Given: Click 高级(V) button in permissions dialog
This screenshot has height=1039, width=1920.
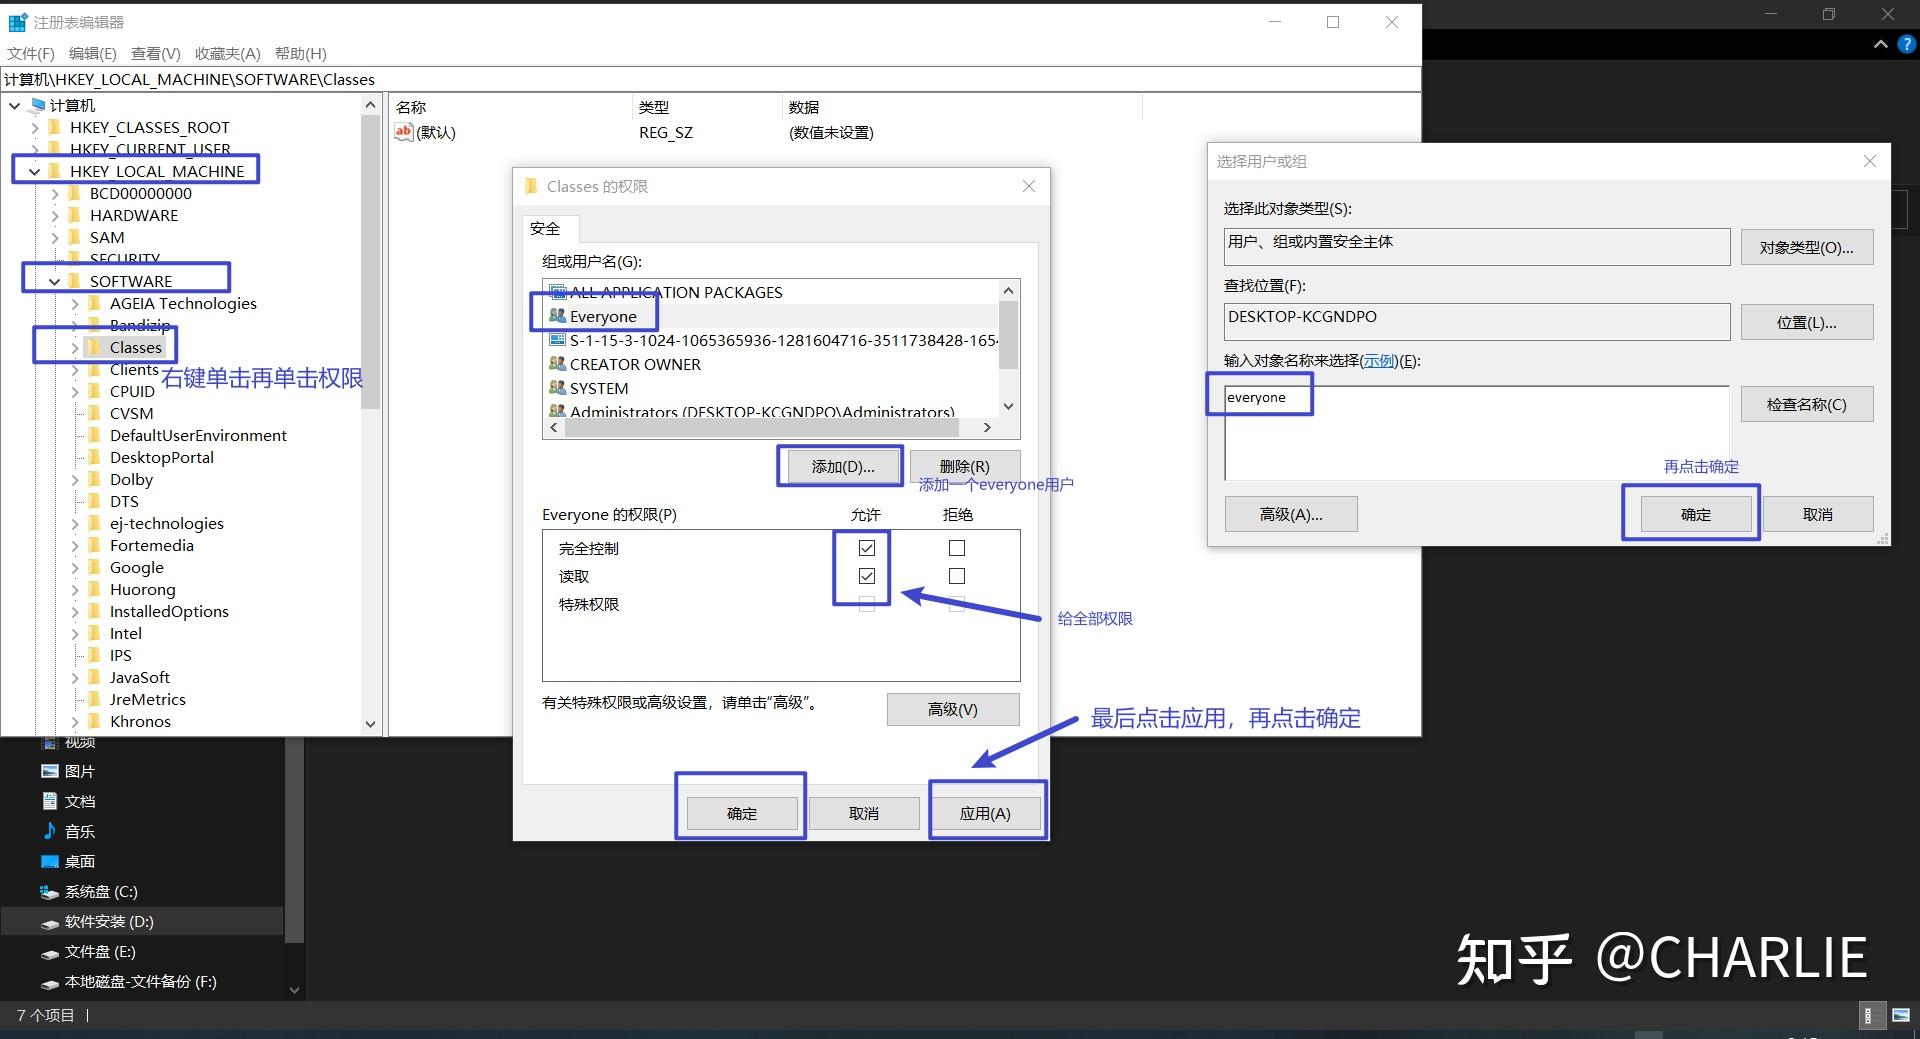Looking at the screenshot, I should pos(953,709).
